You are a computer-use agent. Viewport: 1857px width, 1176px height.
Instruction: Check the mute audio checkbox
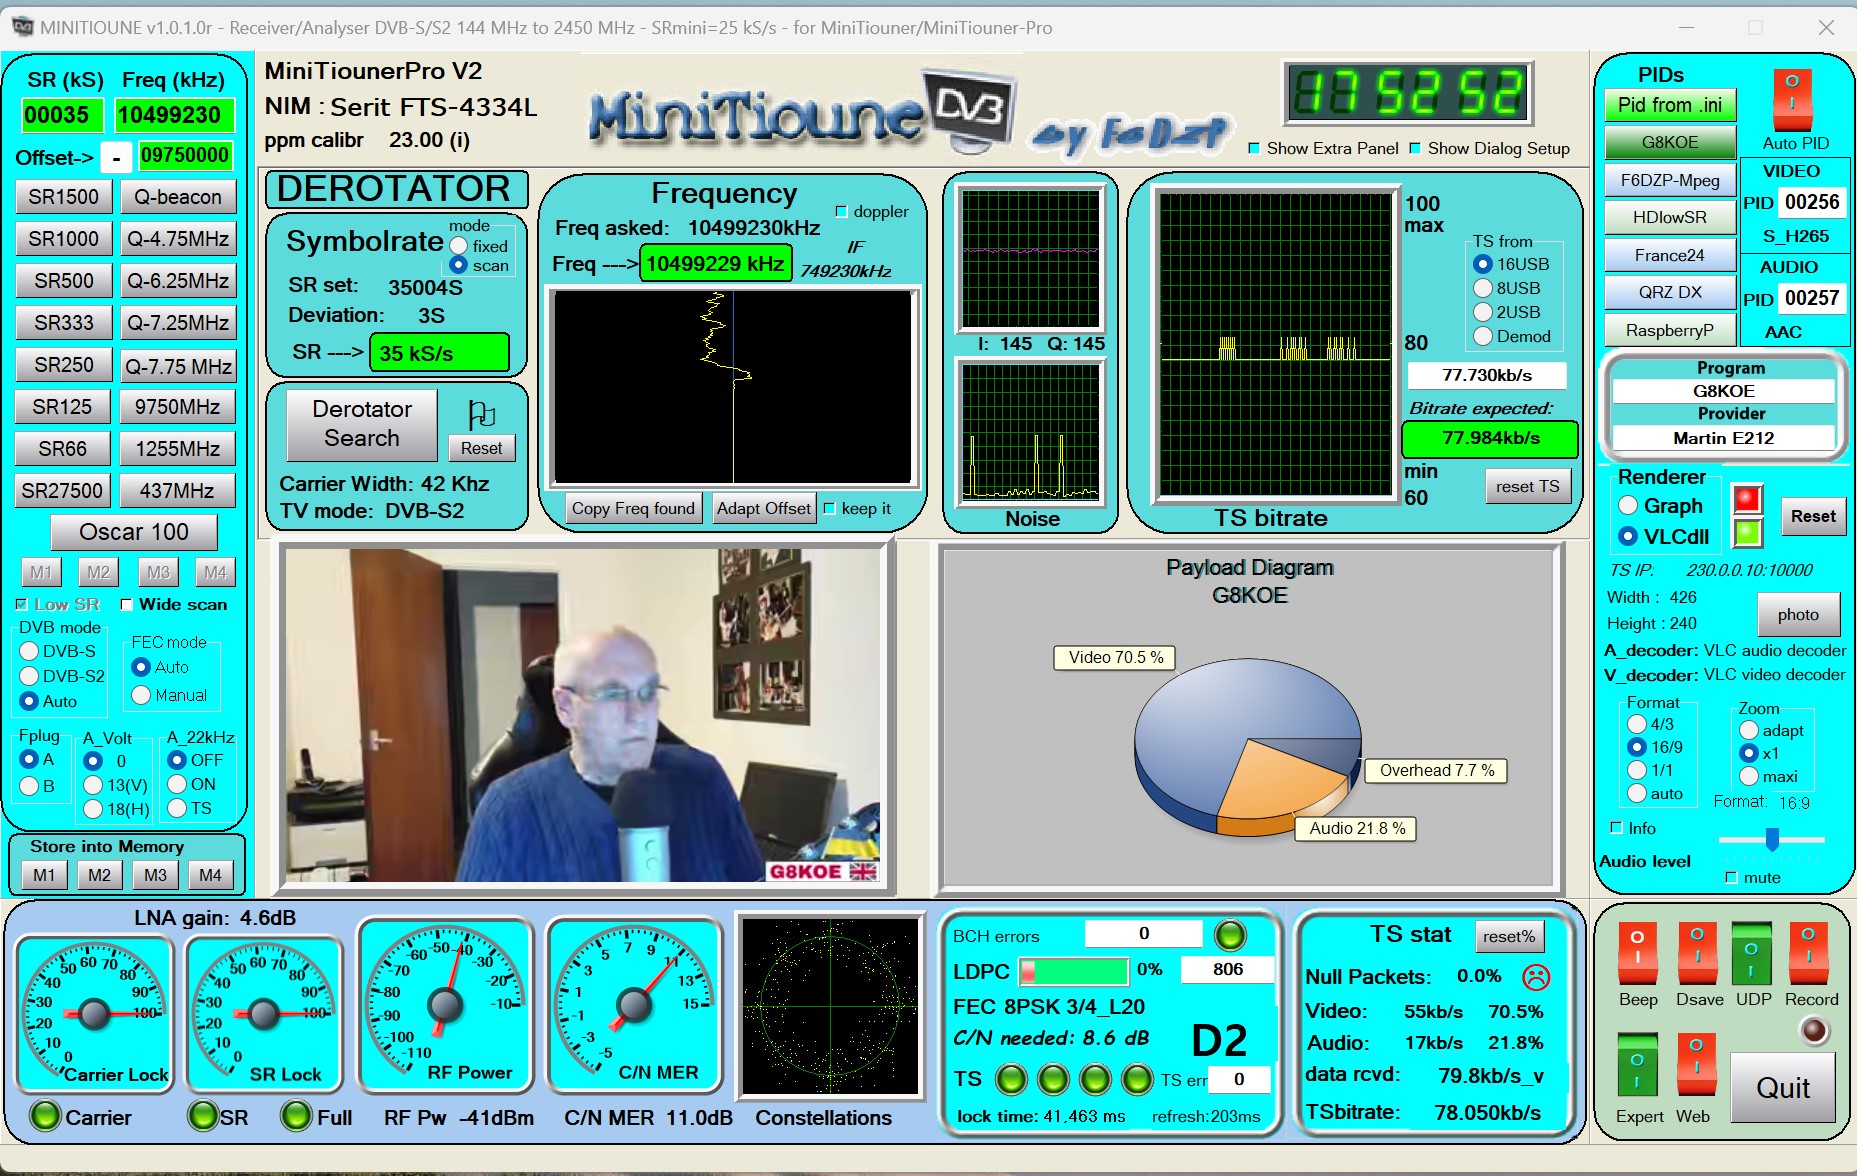pyautogui.click(x=1731, y=877)
